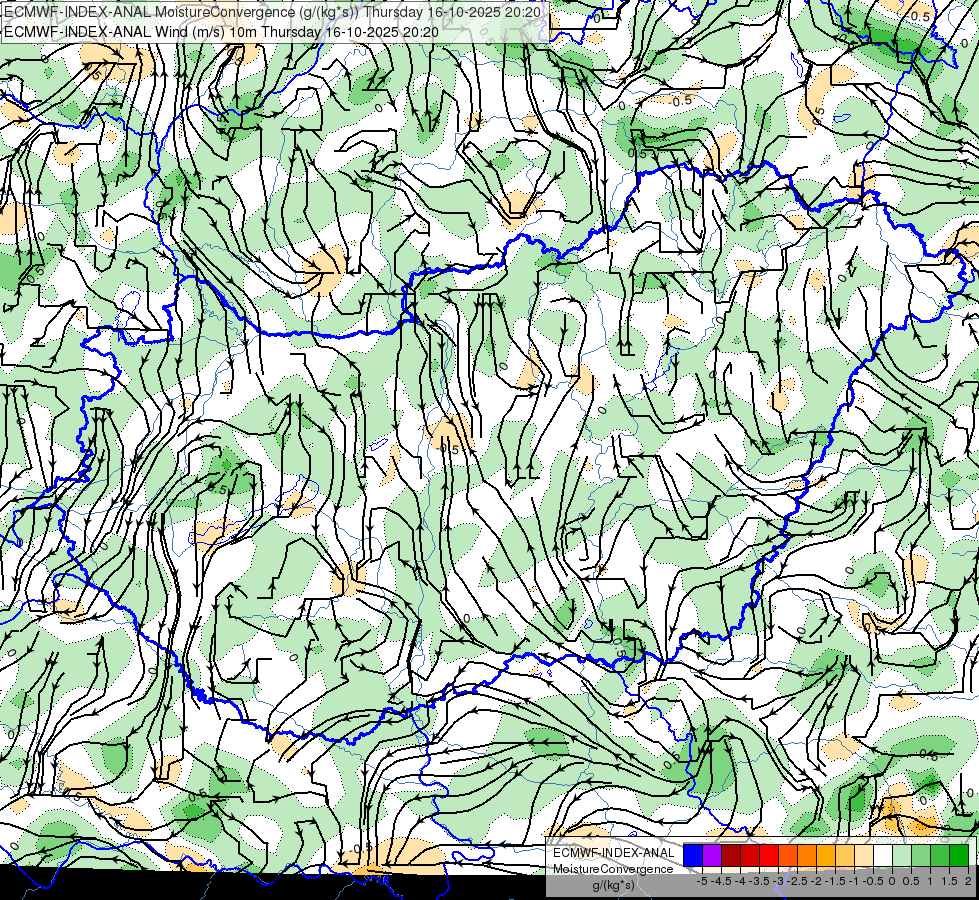Click the "-5" tick label on the legend scale

702,881
